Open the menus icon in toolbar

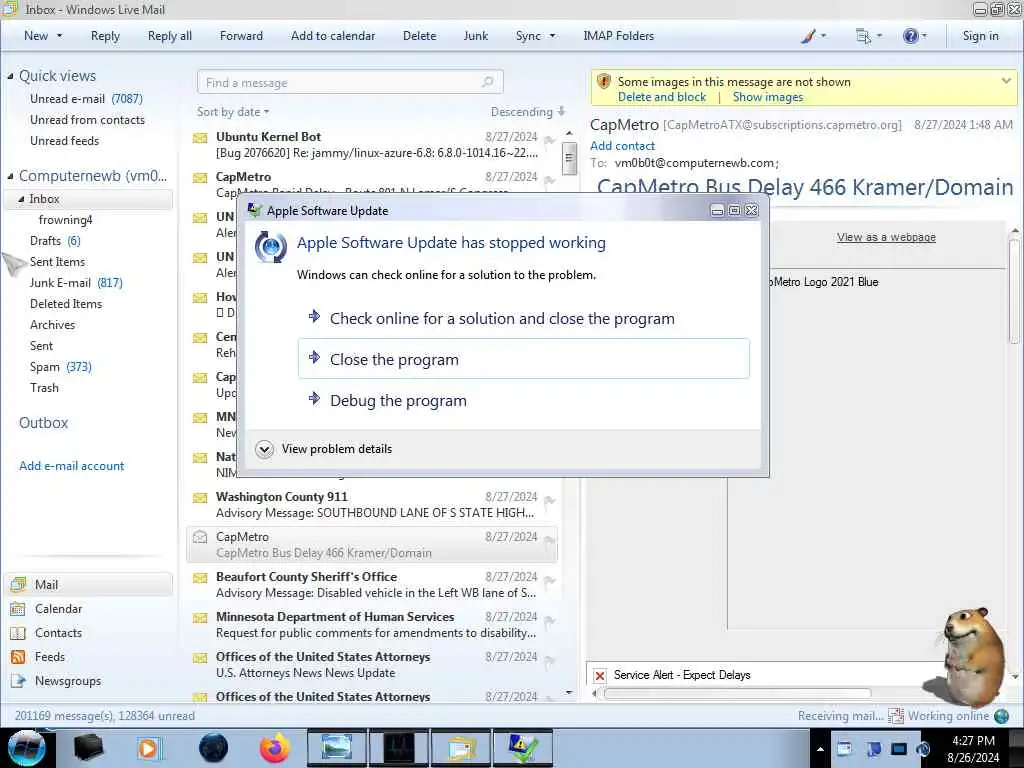point(863,36)
